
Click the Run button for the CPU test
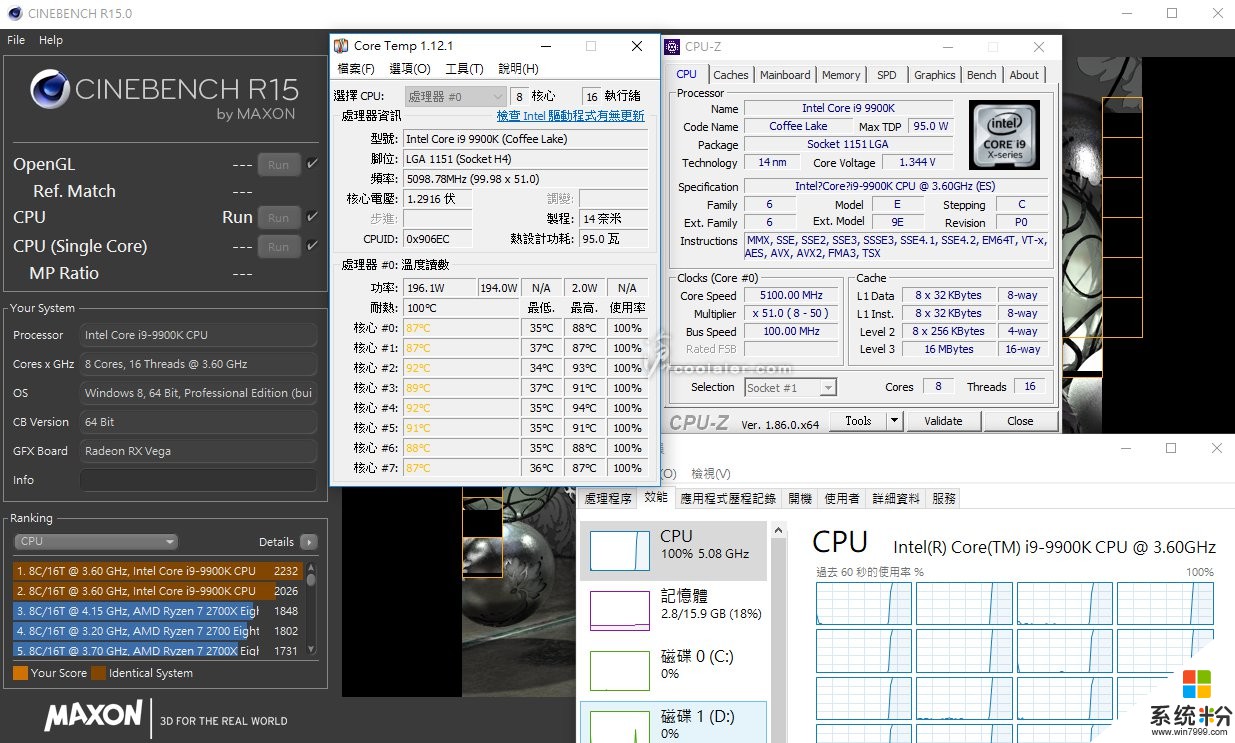coord(278,217)
